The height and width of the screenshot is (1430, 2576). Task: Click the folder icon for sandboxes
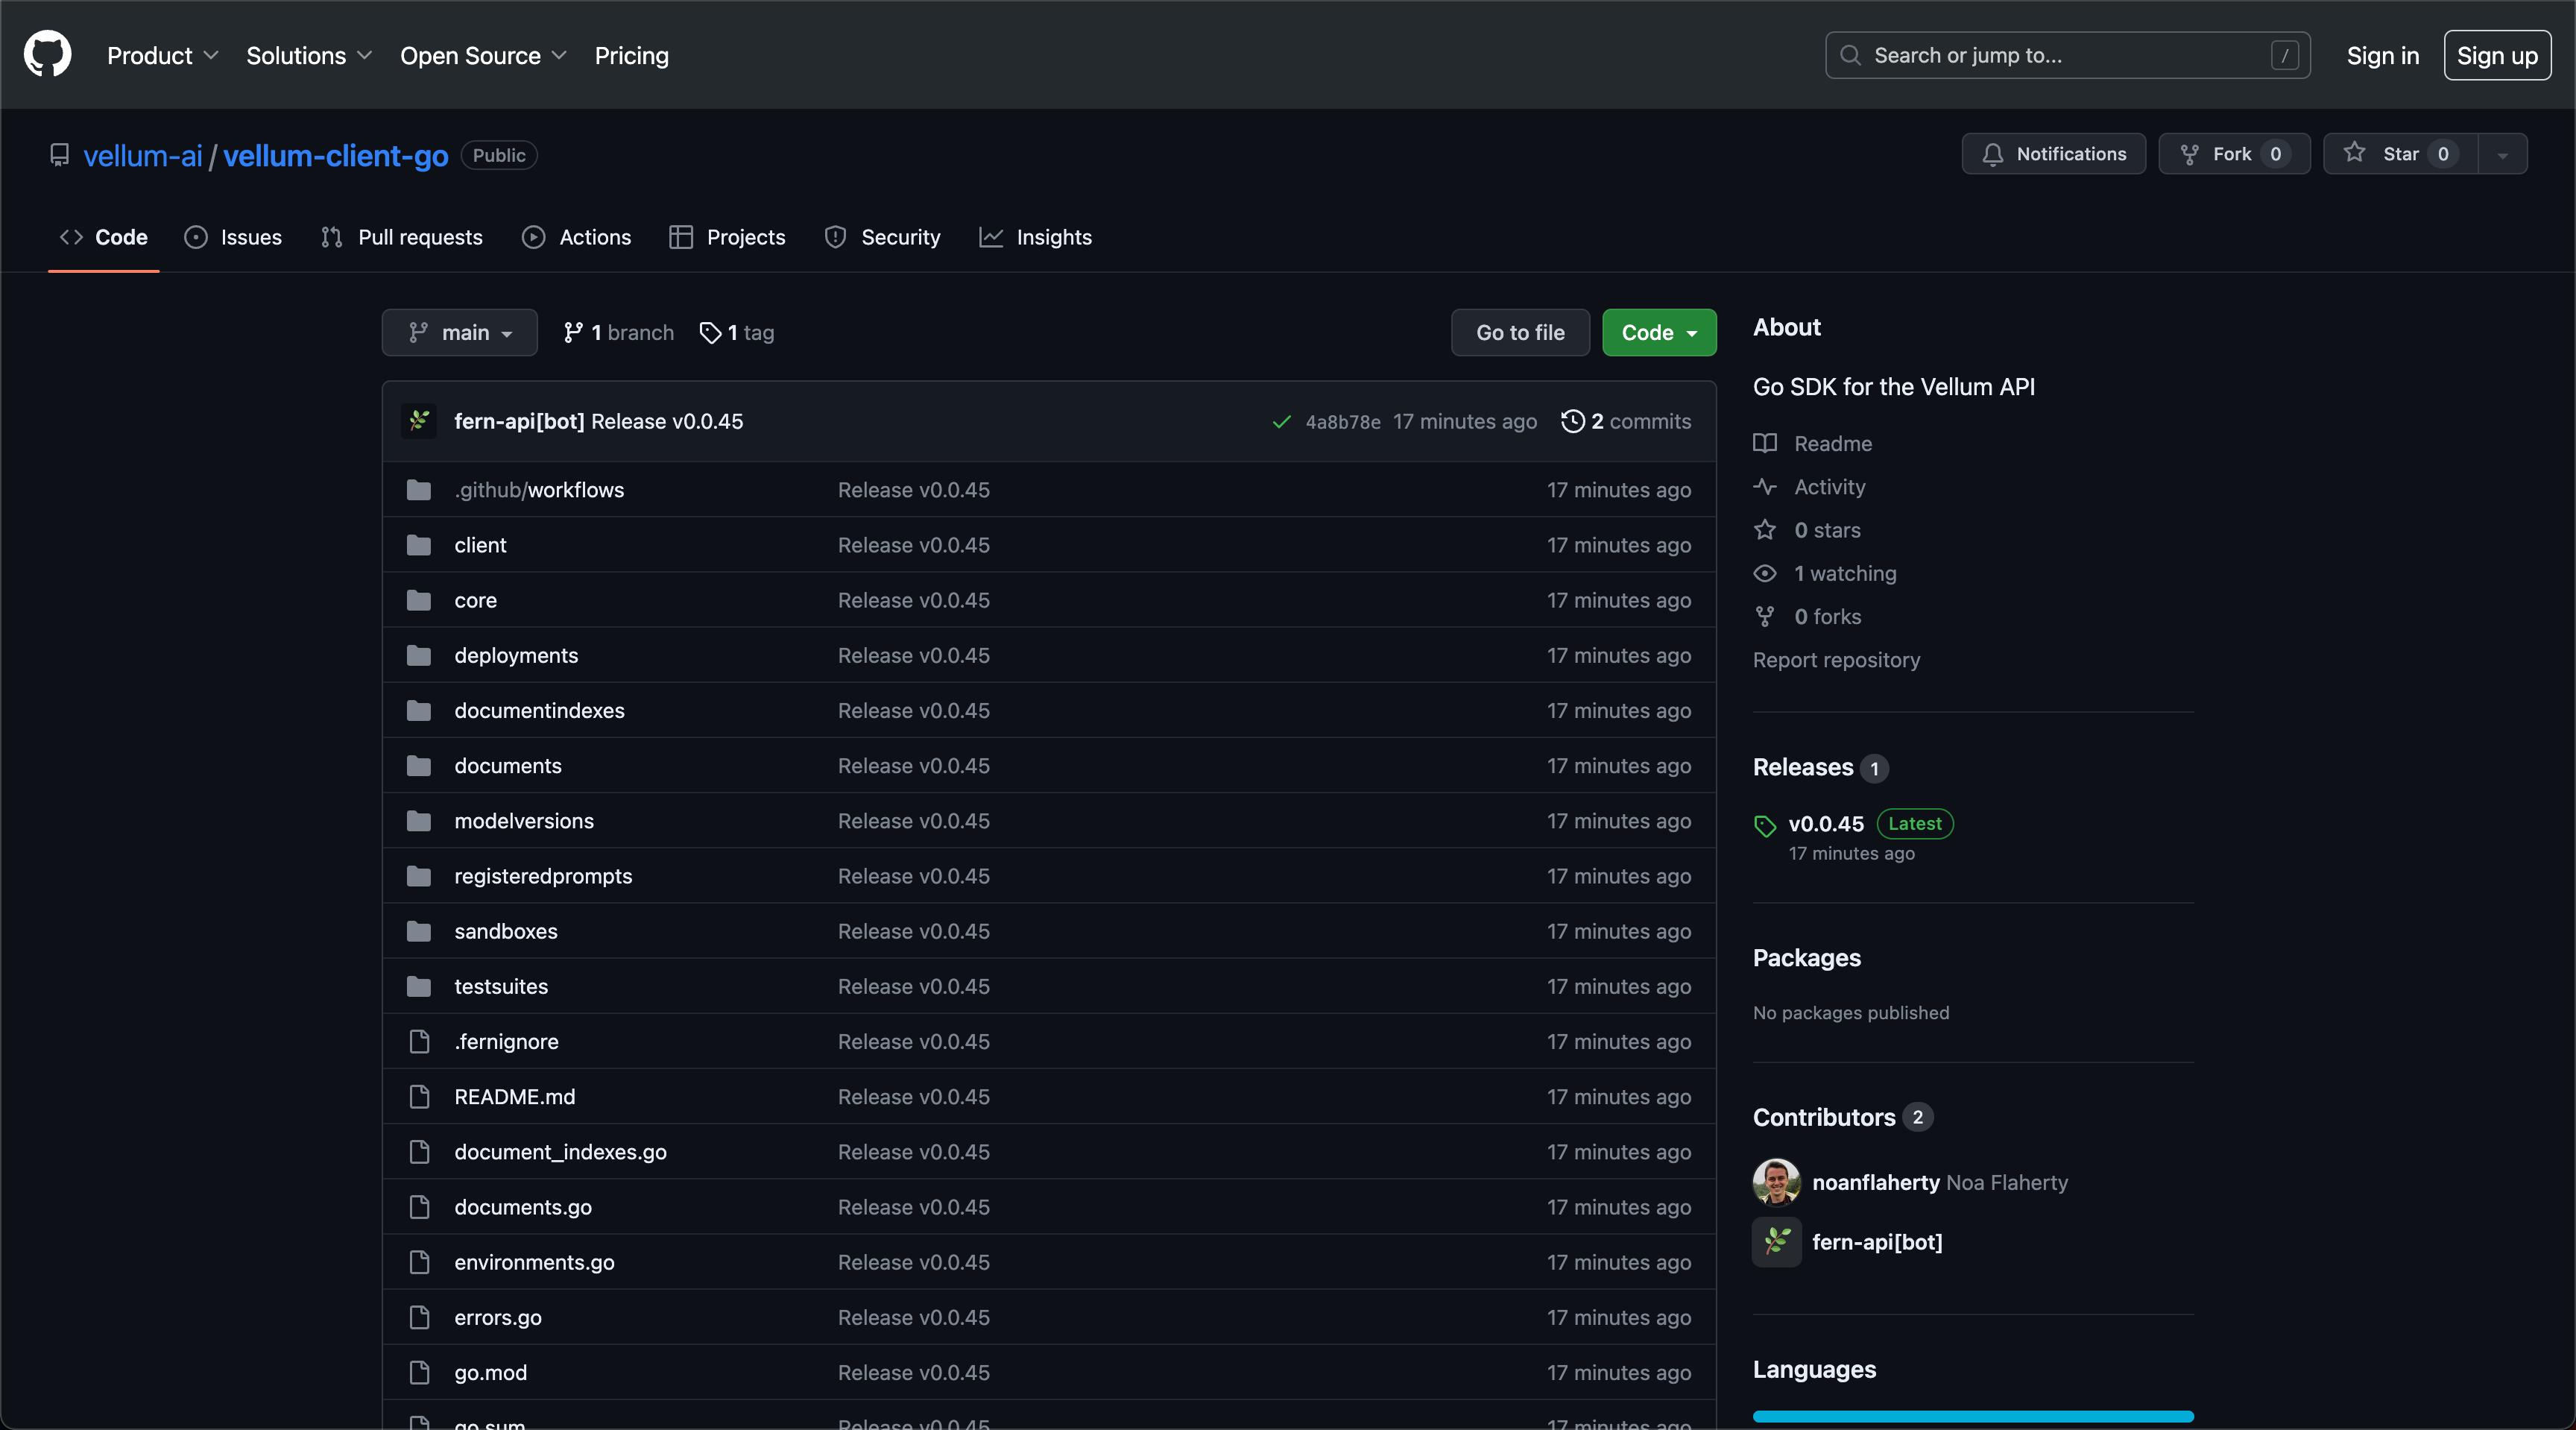tap(419, 931)
